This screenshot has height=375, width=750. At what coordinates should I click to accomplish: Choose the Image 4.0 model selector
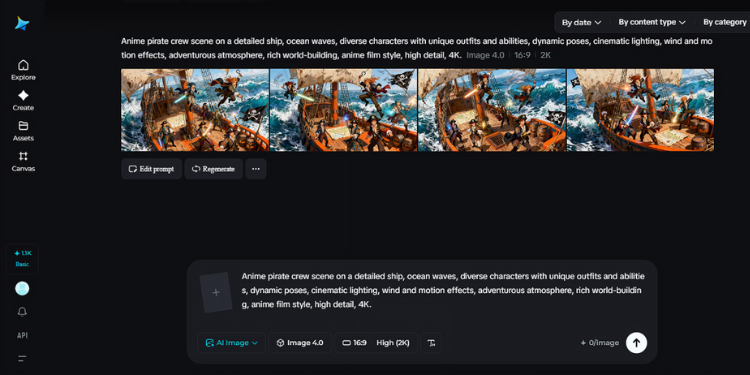[300, 342]
